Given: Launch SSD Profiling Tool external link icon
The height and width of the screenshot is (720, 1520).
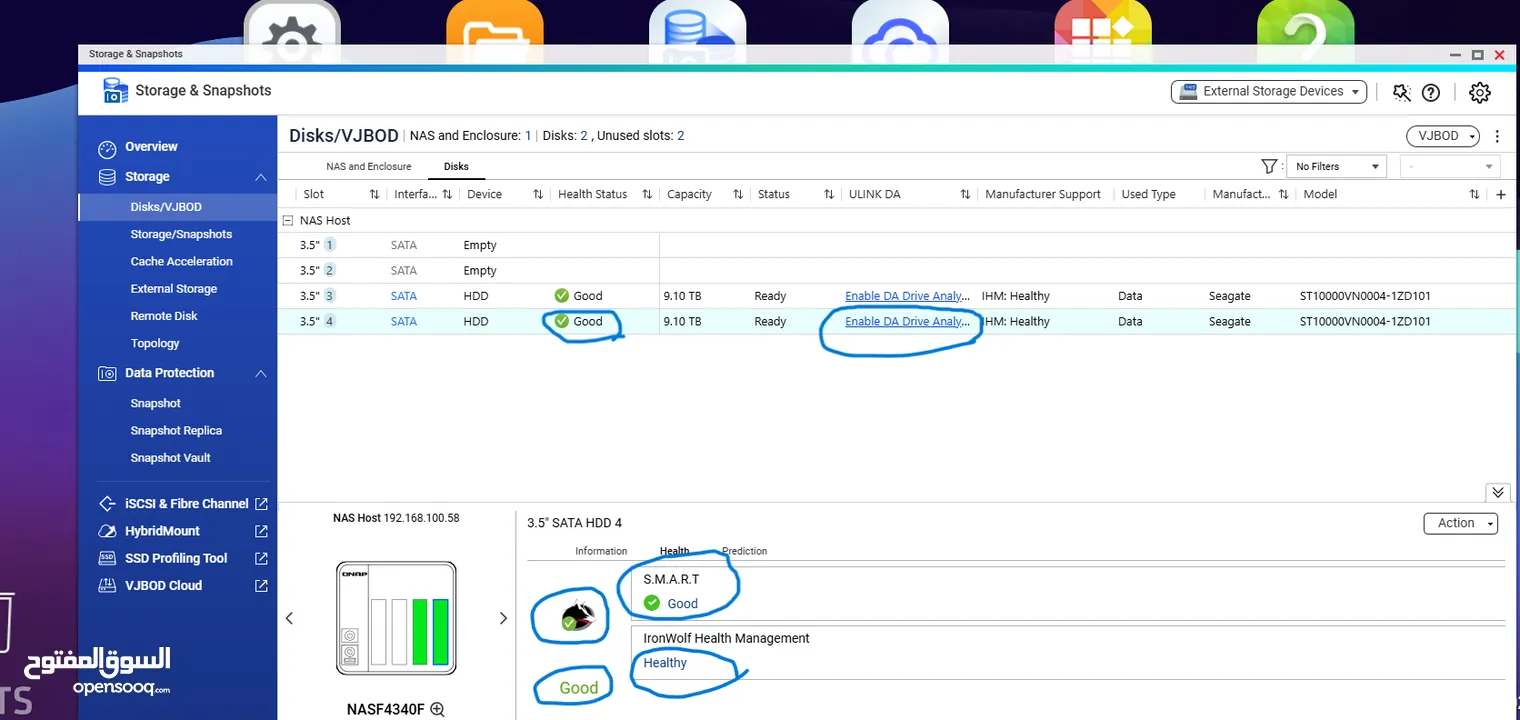Looking at the screenshot, I should point(261,558).
